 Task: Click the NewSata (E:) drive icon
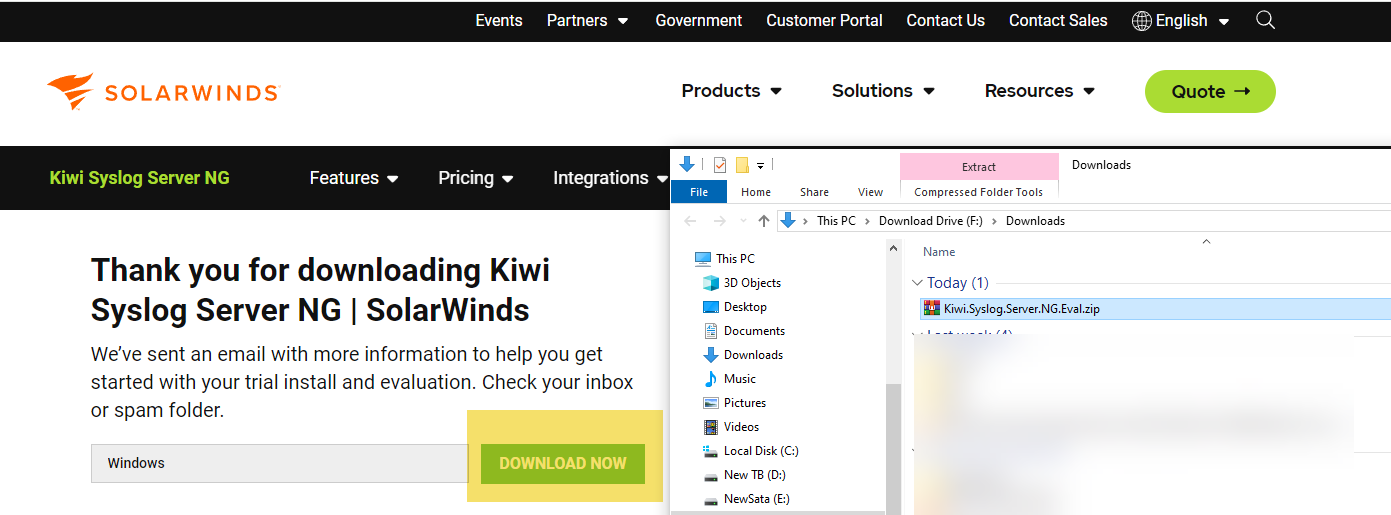(711, 499)
